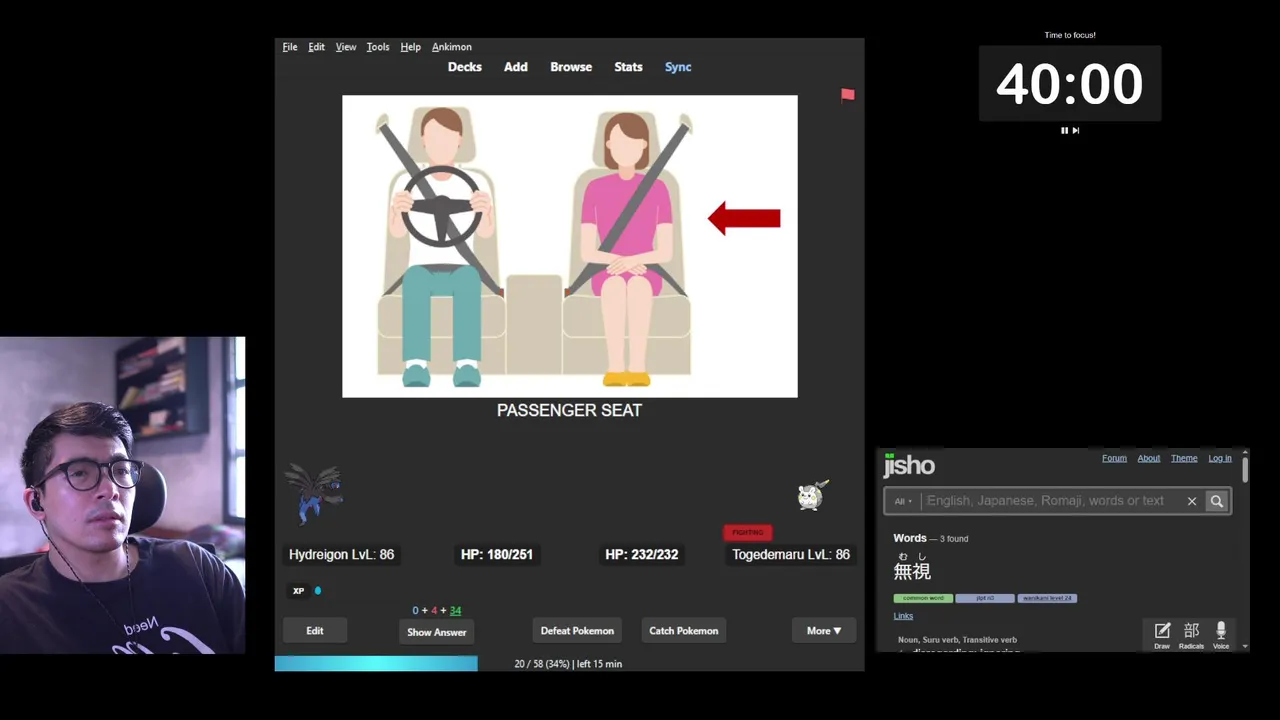Image resolution: width=1280 pixels, height=720 pixels.
Task: Click the Togedemaru Pokemon sprite
Action: 812,495
